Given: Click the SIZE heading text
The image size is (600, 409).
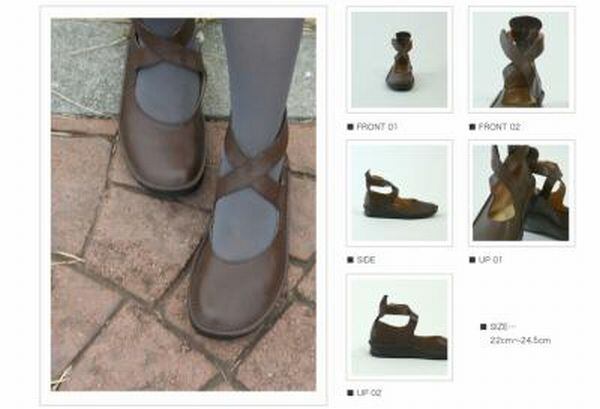Looking at the screenshot, I should click(x=499, y=327).
